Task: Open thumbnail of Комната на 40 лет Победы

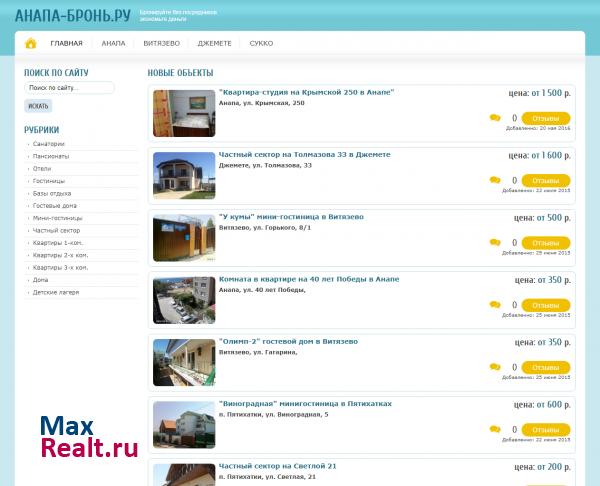Action: pyautogui.click(x=184, y=300)
